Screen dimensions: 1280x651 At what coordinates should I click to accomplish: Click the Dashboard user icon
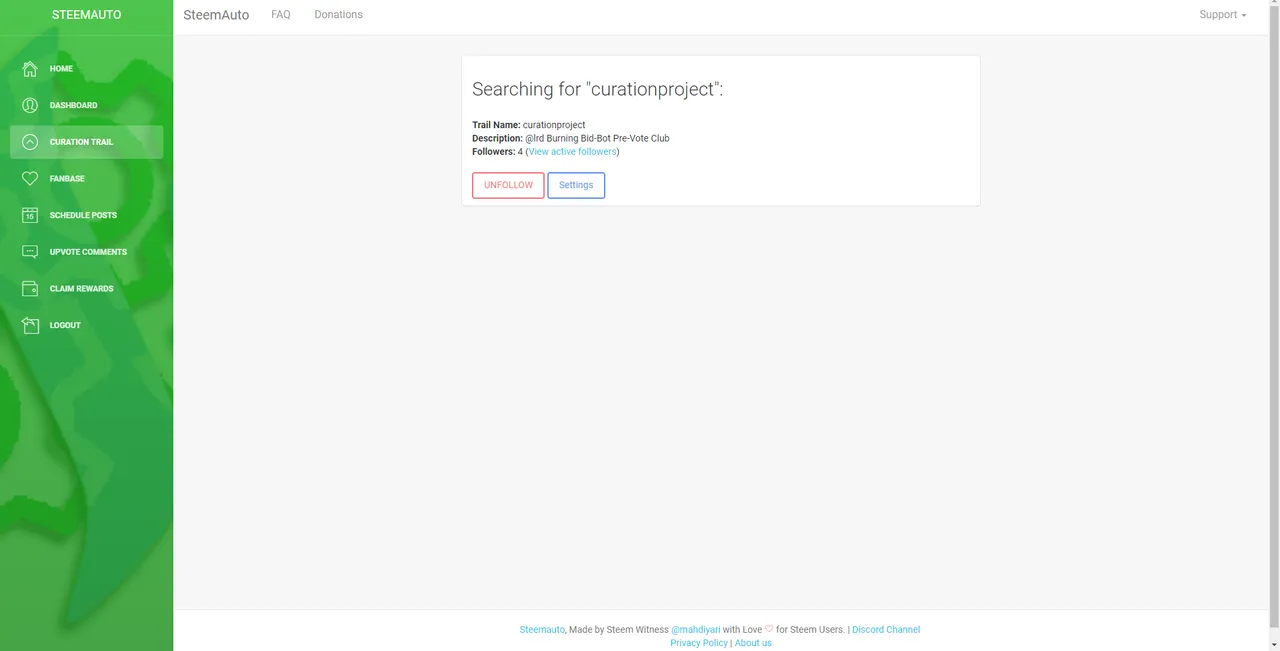coord(30,105)
